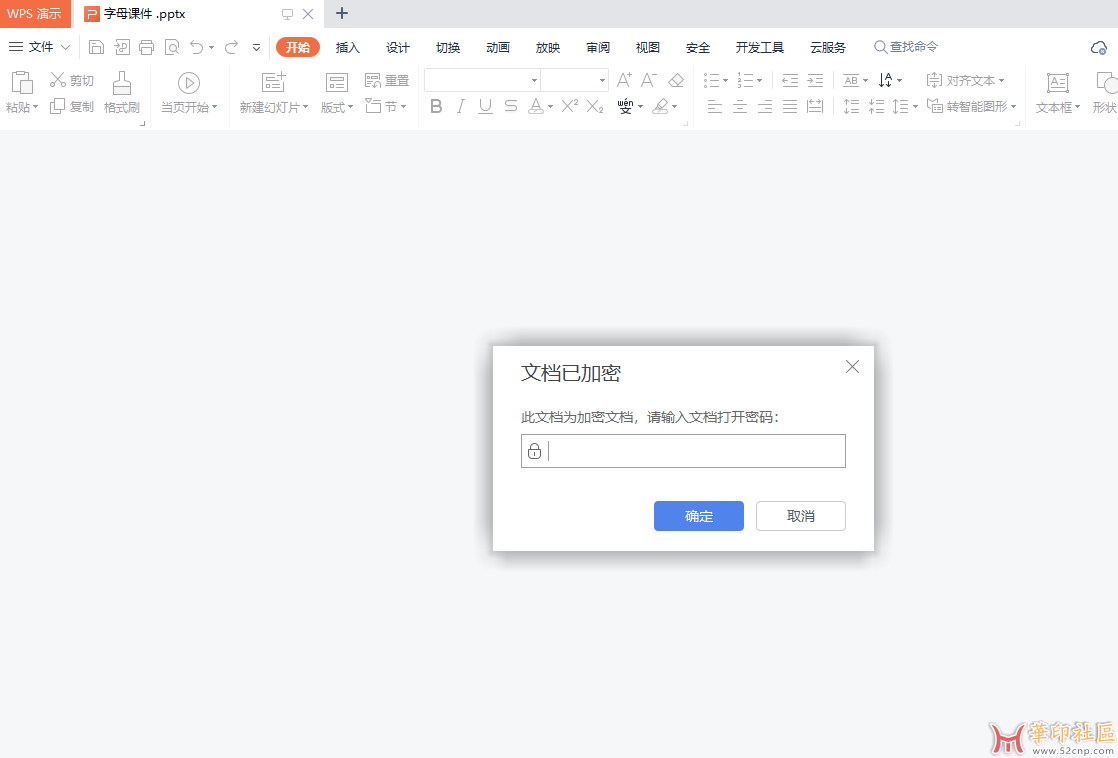Open the font name dropdown
1118x758 pixels.
pos(534,80)
